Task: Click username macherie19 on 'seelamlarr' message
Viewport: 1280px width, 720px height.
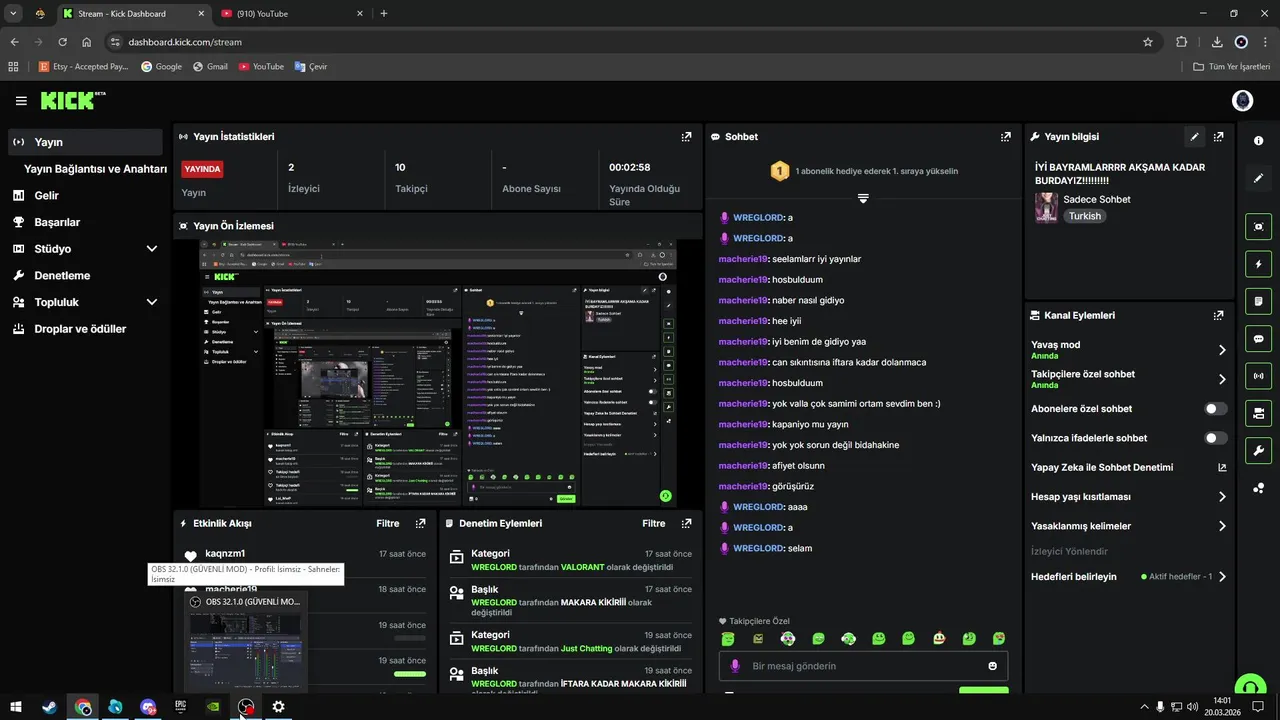Action: click(743, 259)
